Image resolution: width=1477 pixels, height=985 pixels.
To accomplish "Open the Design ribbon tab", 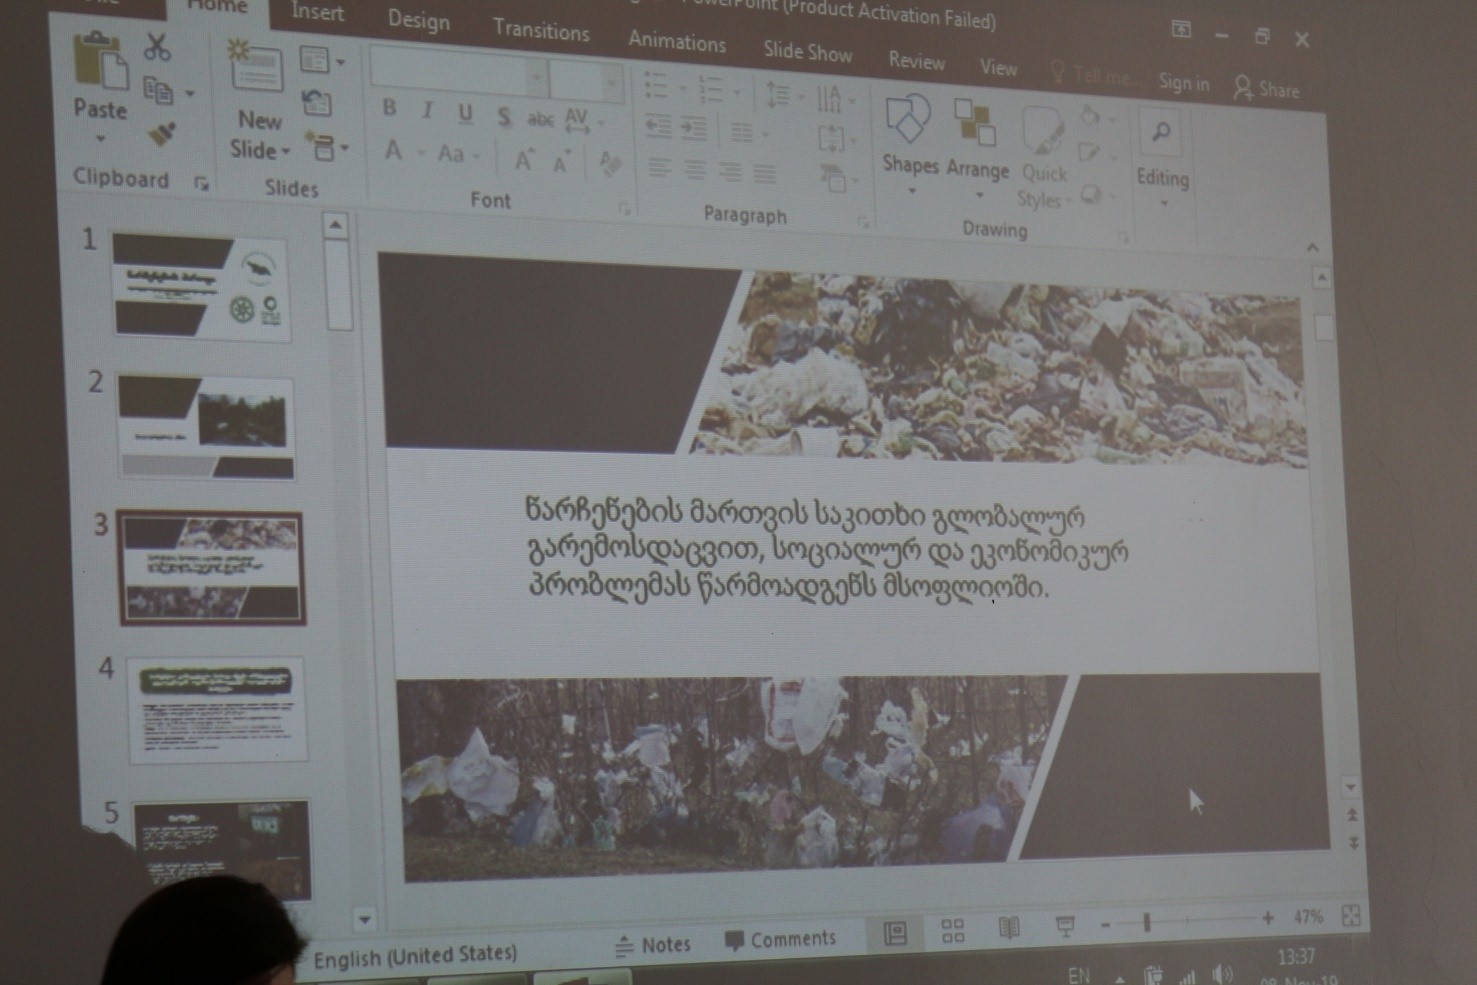I will (x=418, y=20).
